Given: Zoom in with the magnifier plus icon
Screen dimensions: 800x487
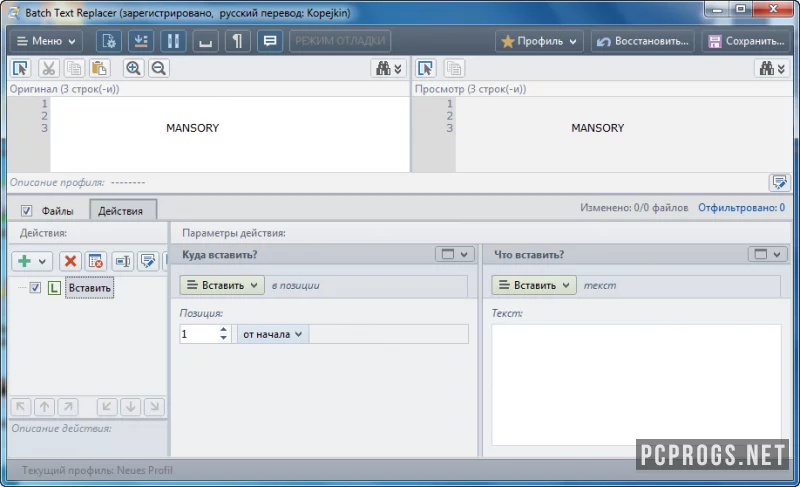Looking at the screenshot, I should 133,68.
